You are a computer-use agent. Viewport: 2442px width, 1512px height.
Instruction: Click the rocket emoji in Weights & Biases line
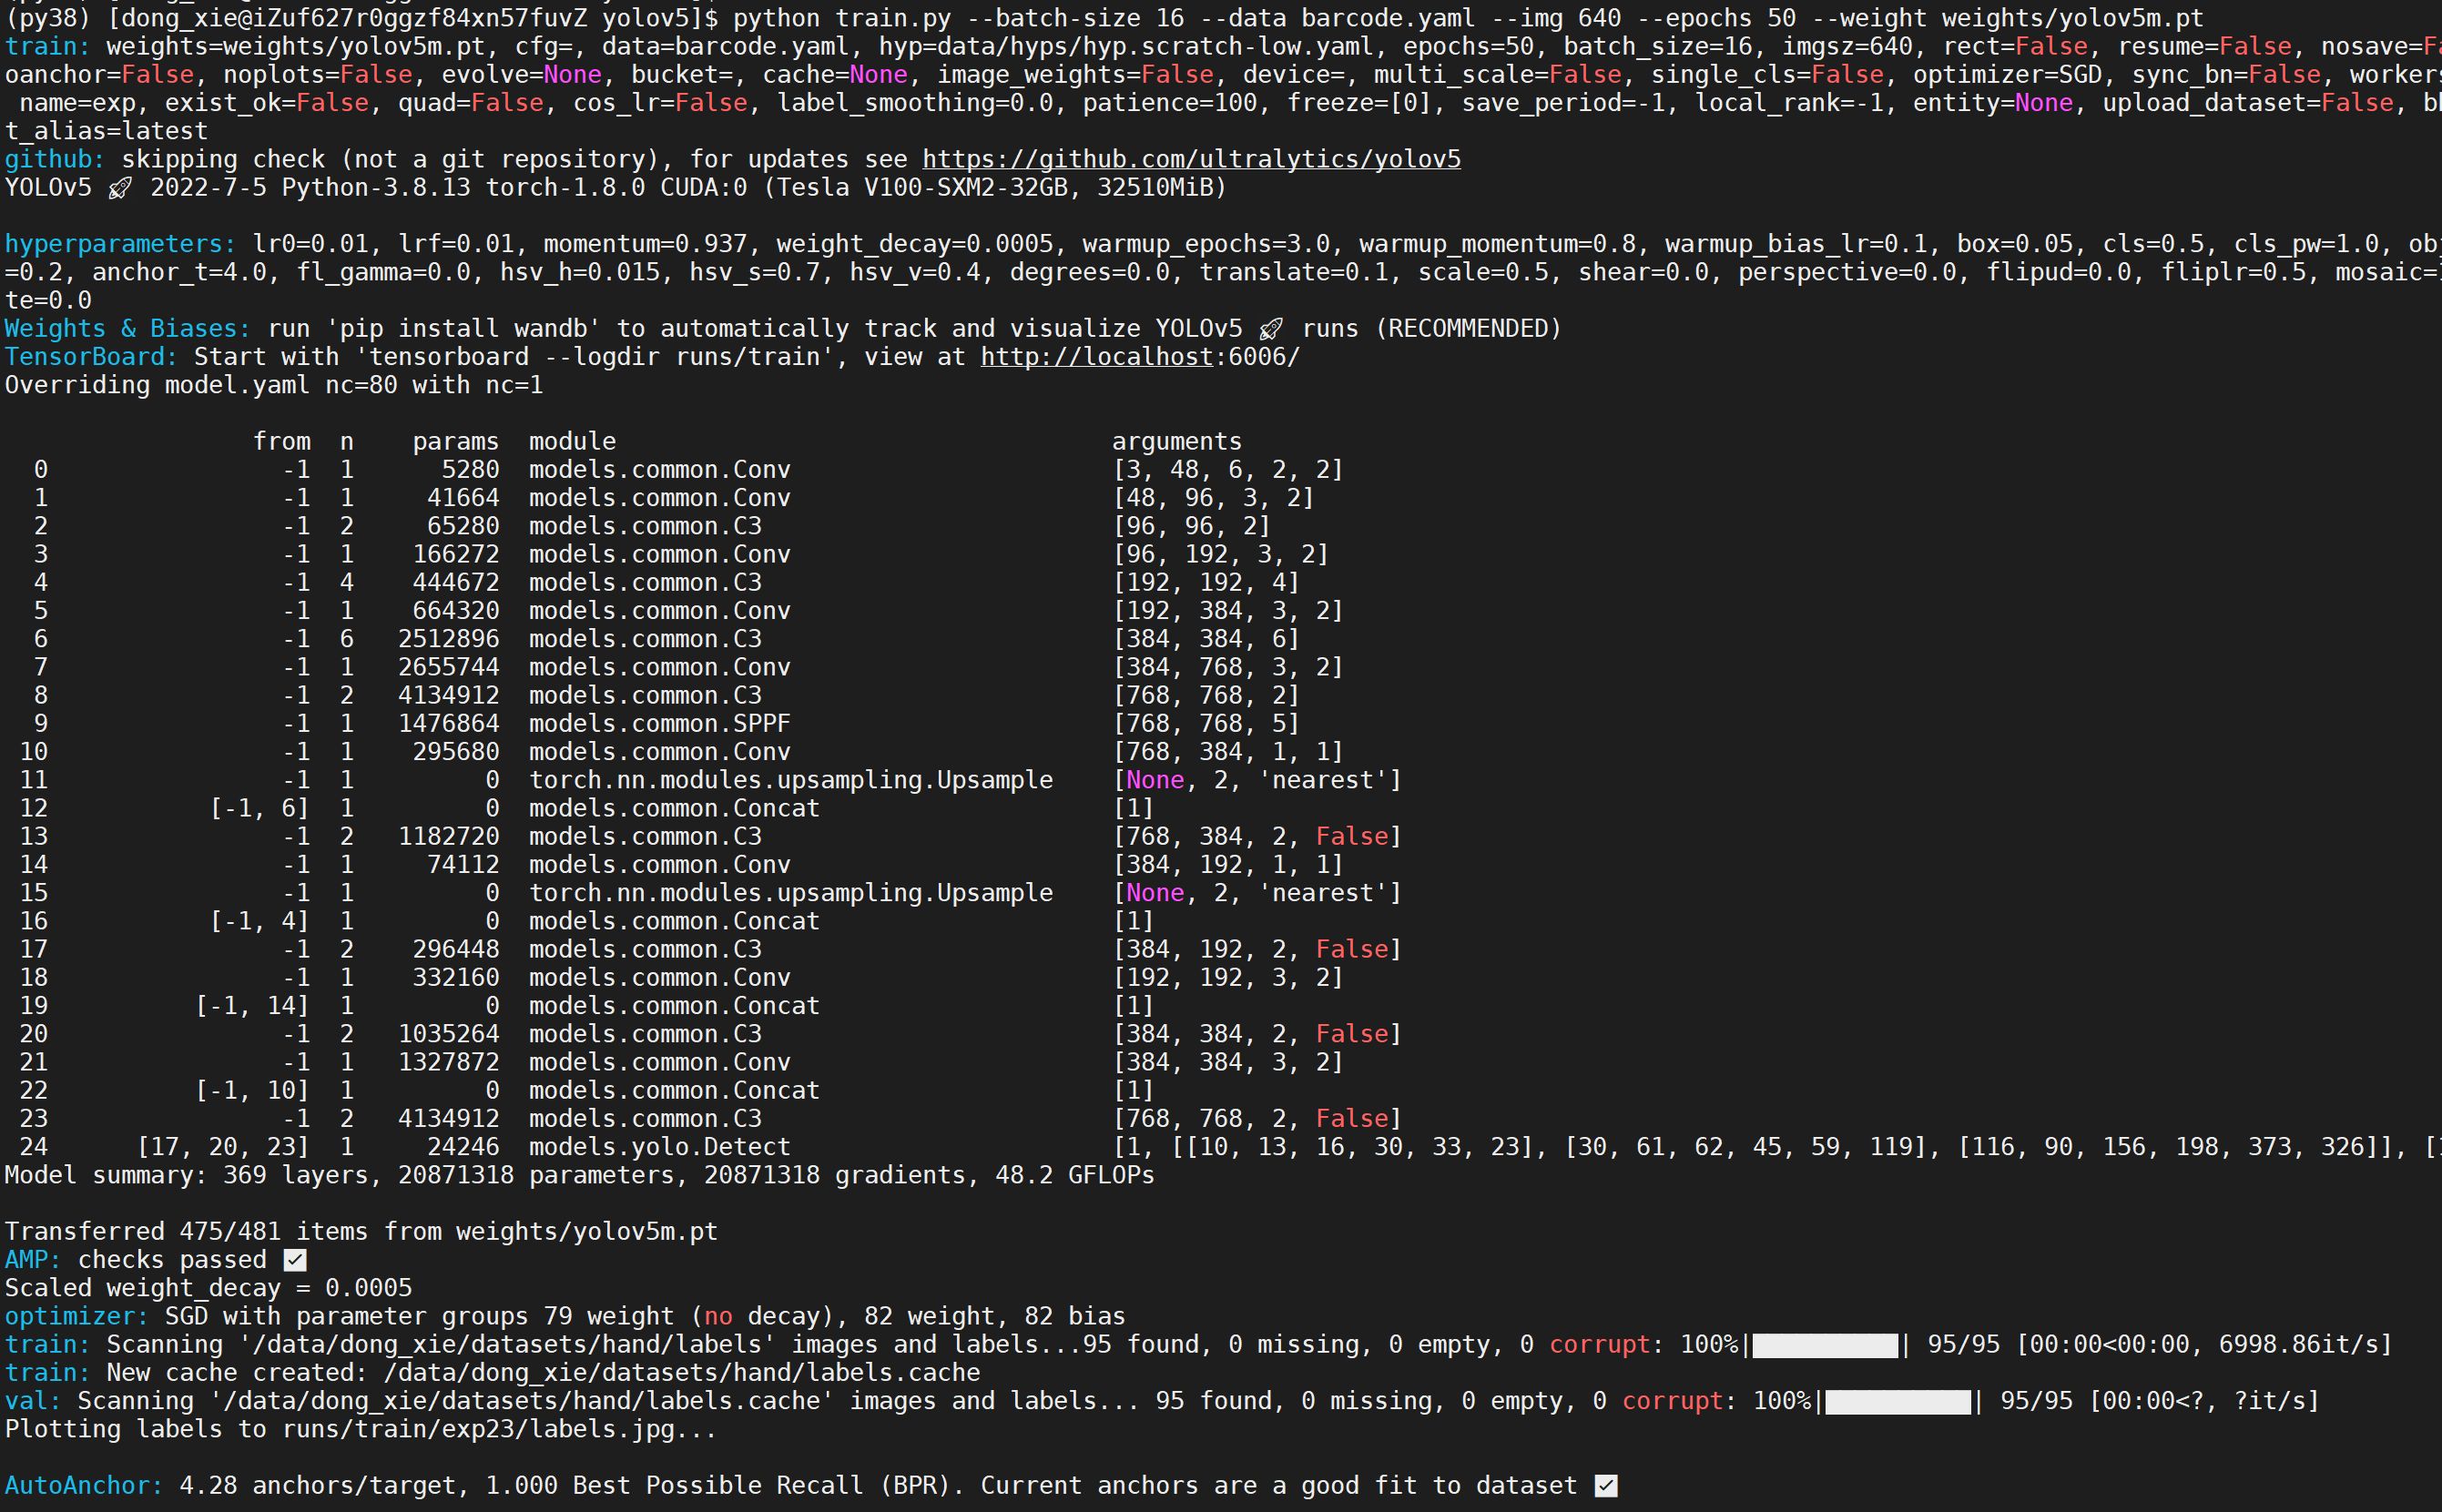(1272, 329)
